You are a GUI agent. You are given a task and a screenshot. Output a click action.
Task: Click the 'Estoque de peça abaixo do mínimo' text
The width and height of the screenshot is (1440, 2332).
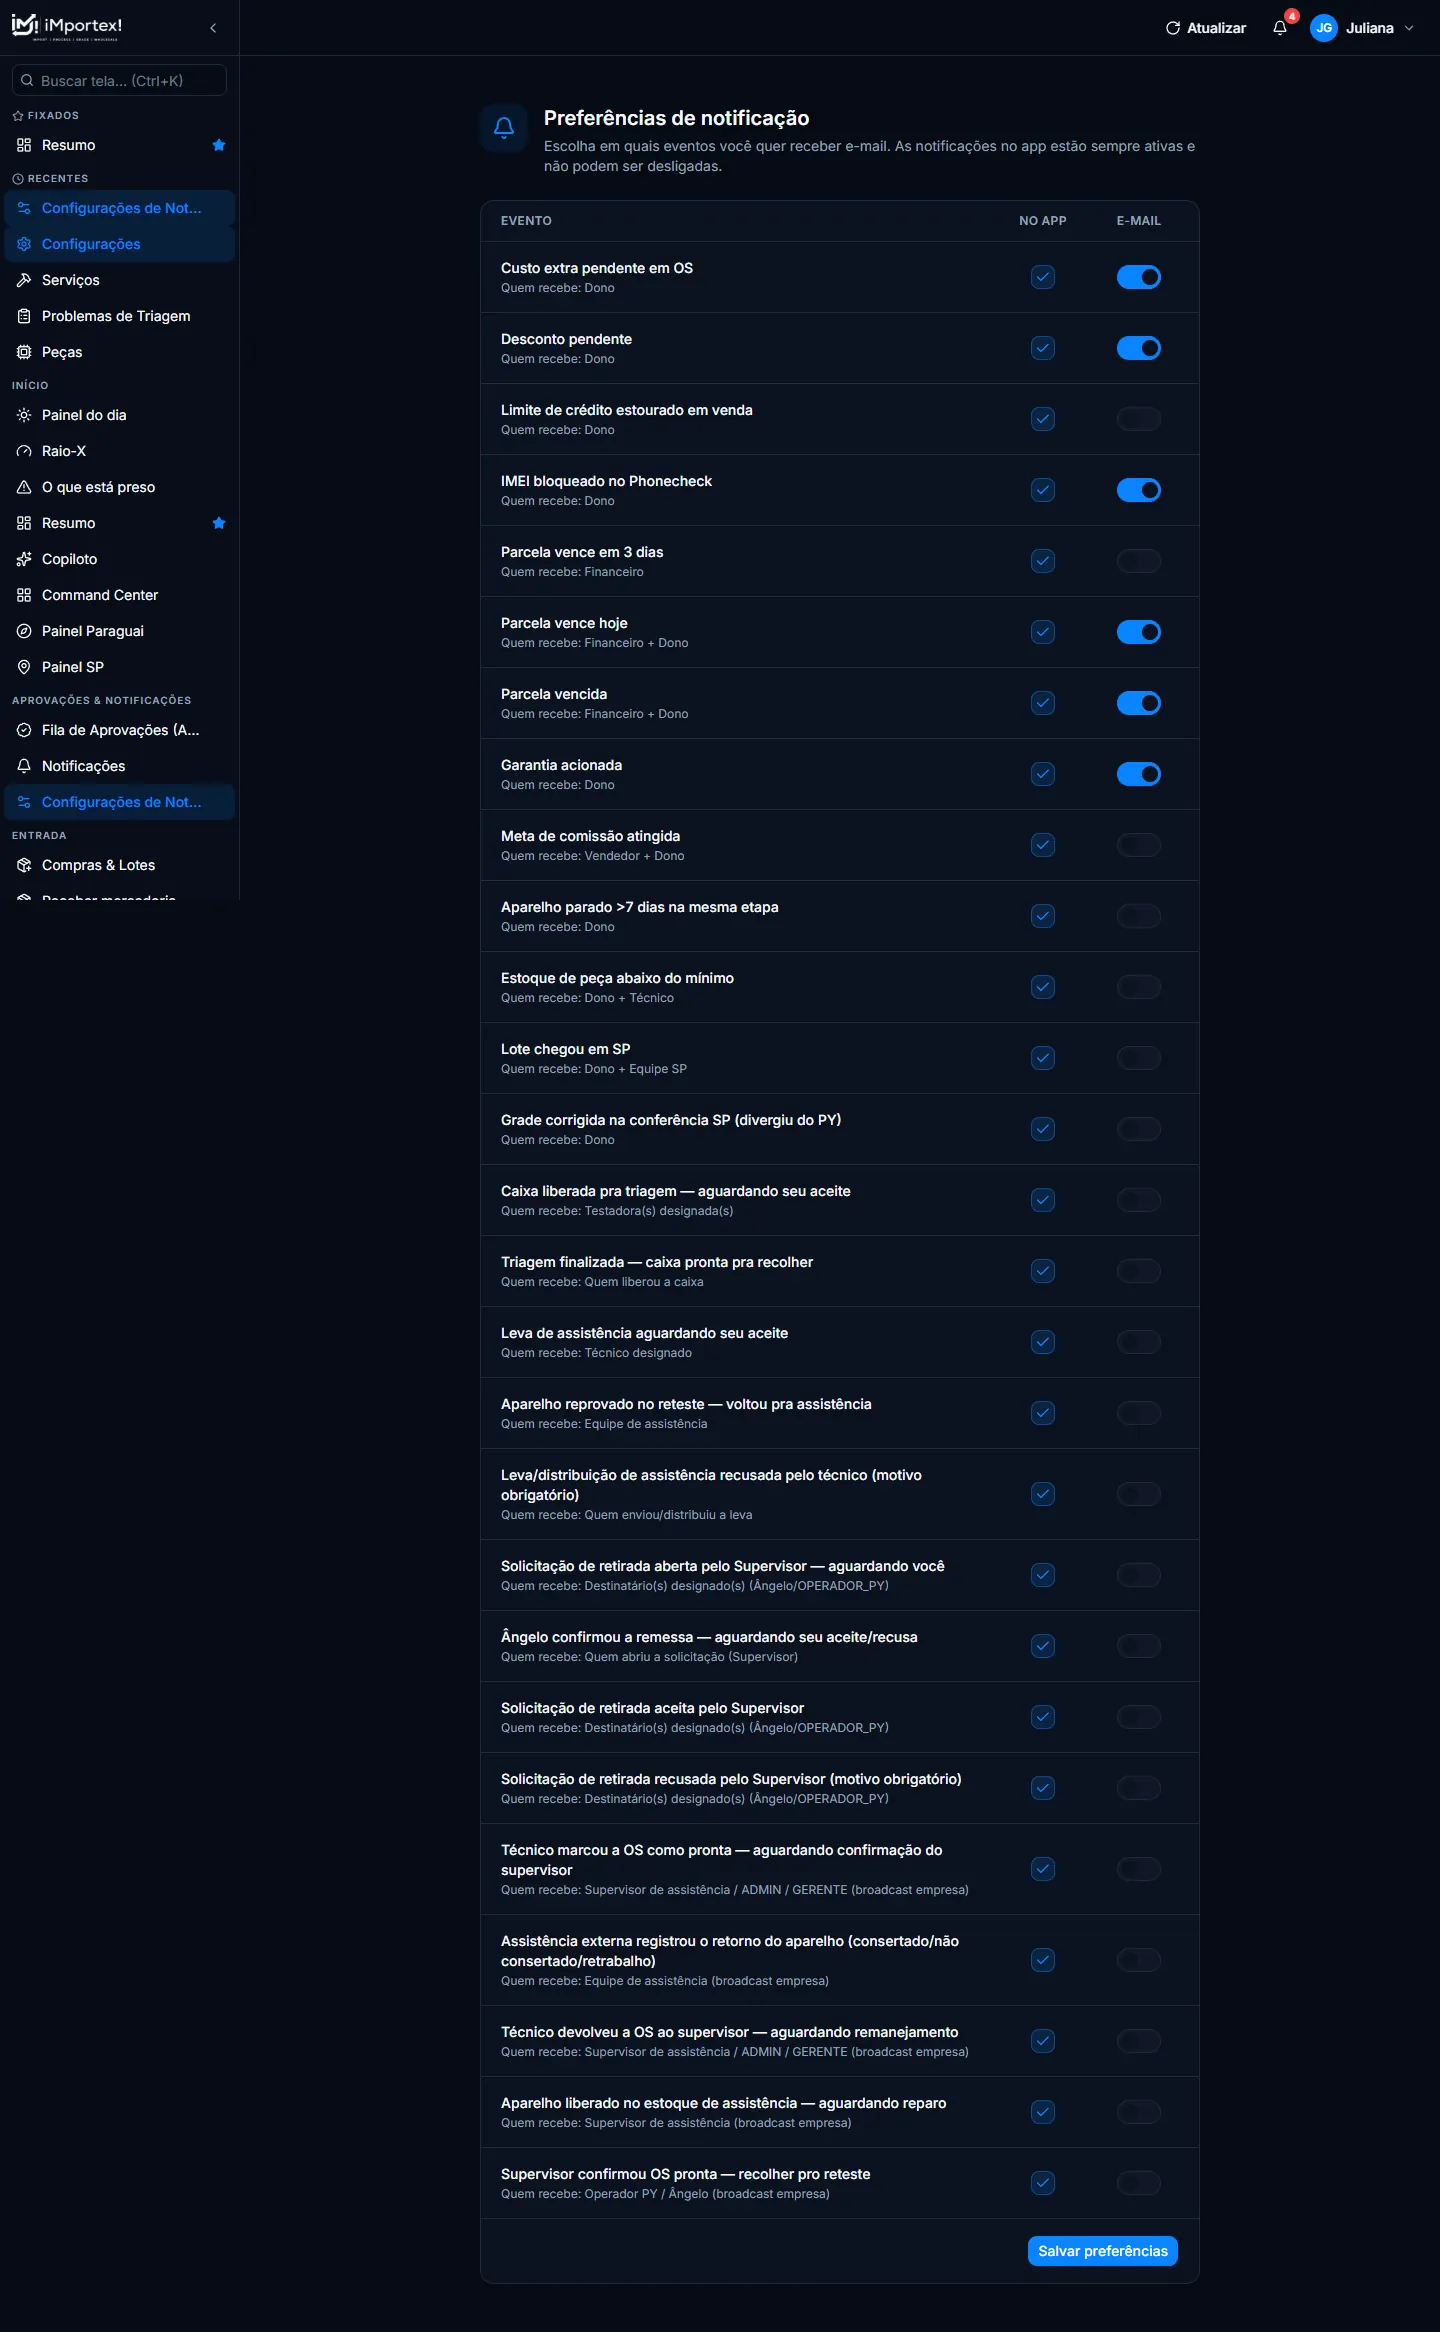(617, 978)
